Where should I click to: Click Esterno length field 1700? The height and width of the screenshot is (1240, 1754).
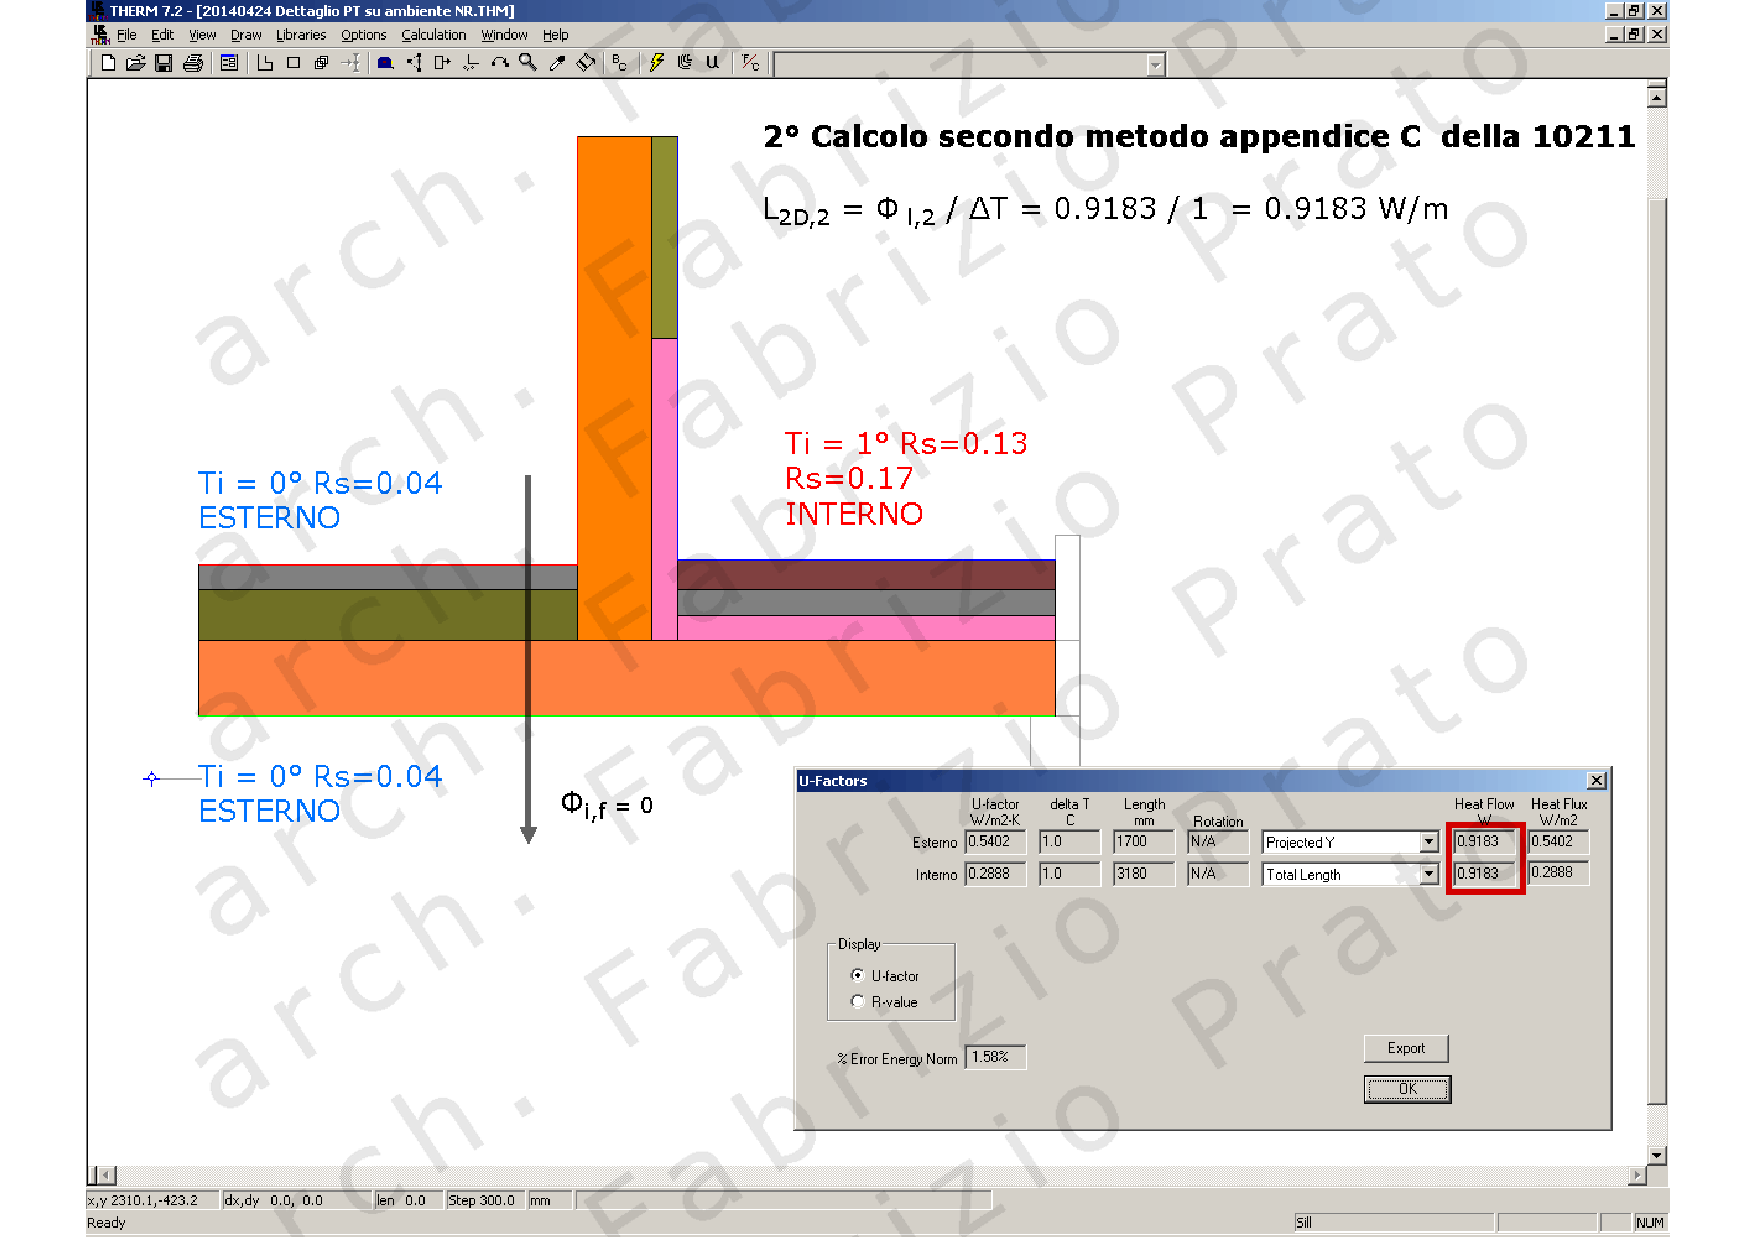point(1144,842)
